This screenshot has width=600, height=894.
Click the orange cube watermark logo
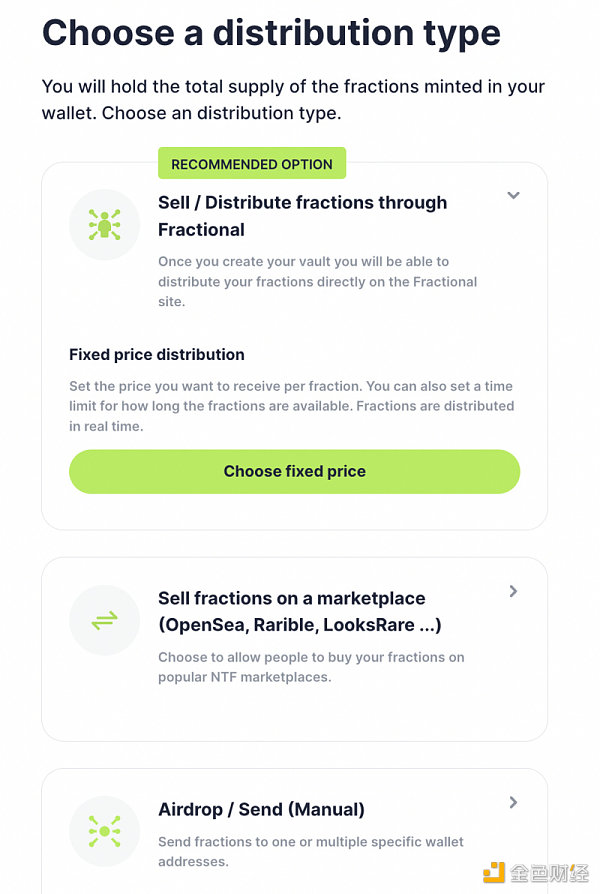pos(494,872)
